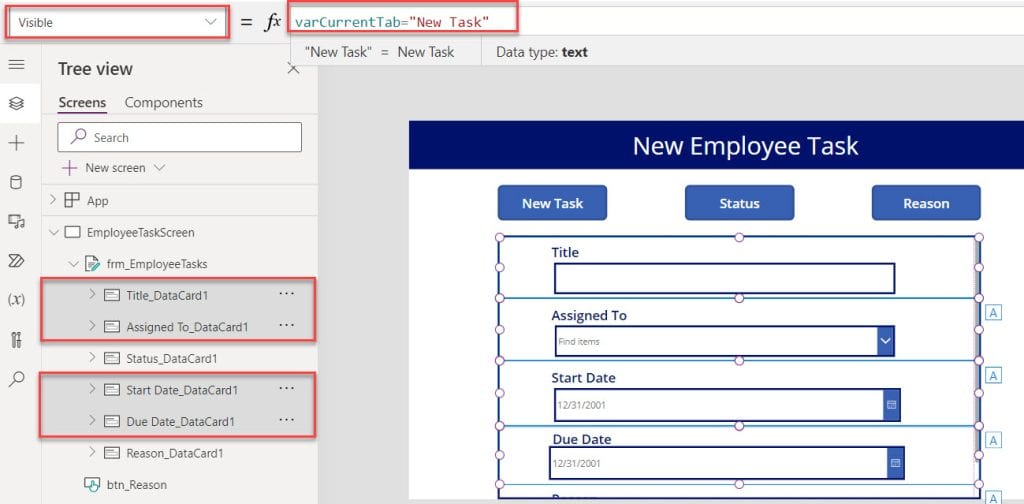Collapse the frm_EmployeeTasks node
The image size is (1024, 504).
click(x=72, y=264)
